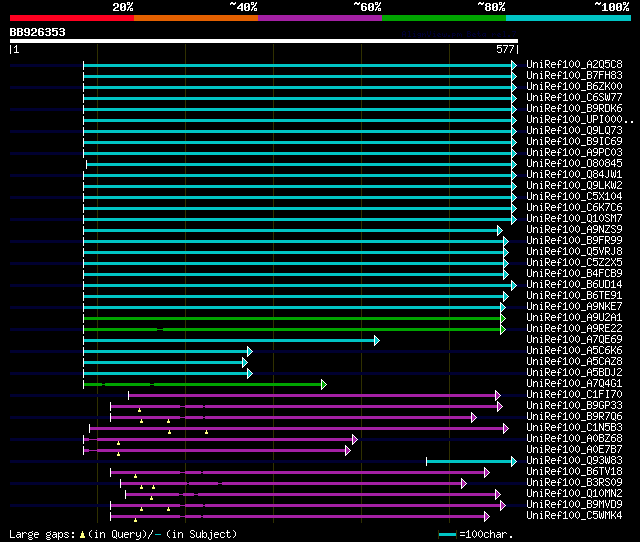The width and height of the screenshot is (640, 542).
Task: Click the UniRef100_B3RS09 label
Action: (x=574, y=483)
